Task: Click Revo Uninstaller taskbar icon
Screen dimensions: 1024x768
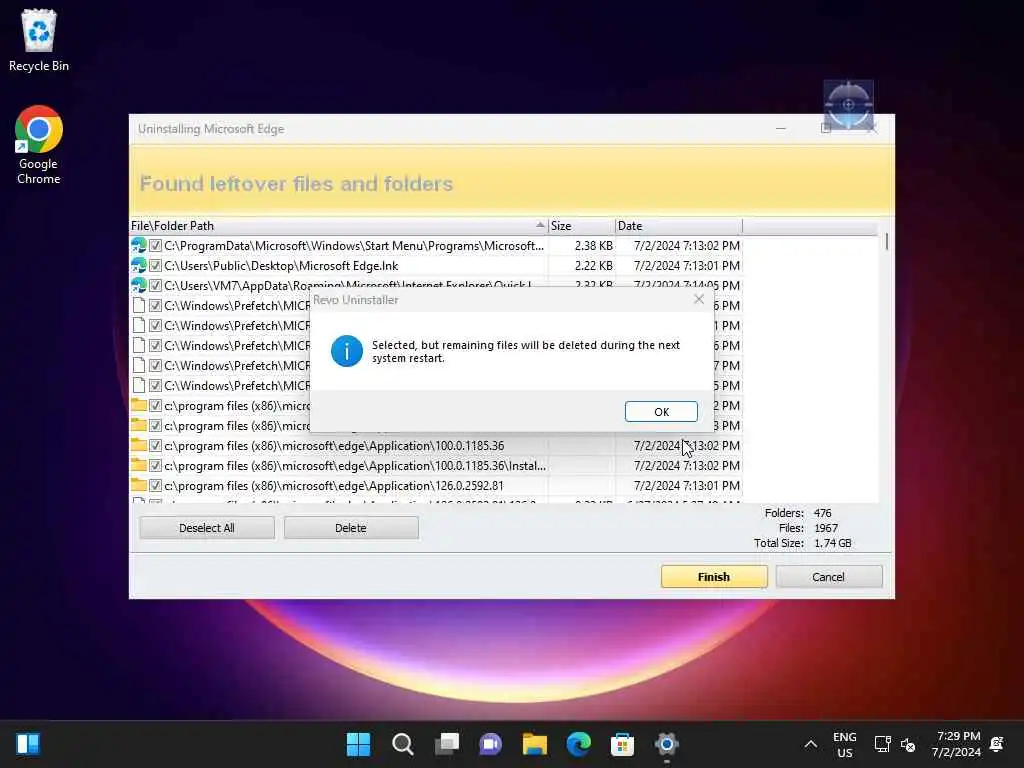Action: 667,744
